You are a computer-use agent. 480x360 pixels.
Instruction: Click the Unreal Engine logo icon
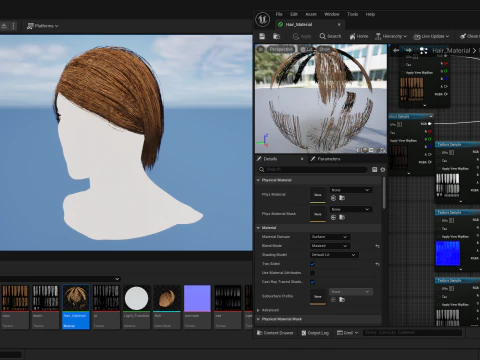pos(262,19)
